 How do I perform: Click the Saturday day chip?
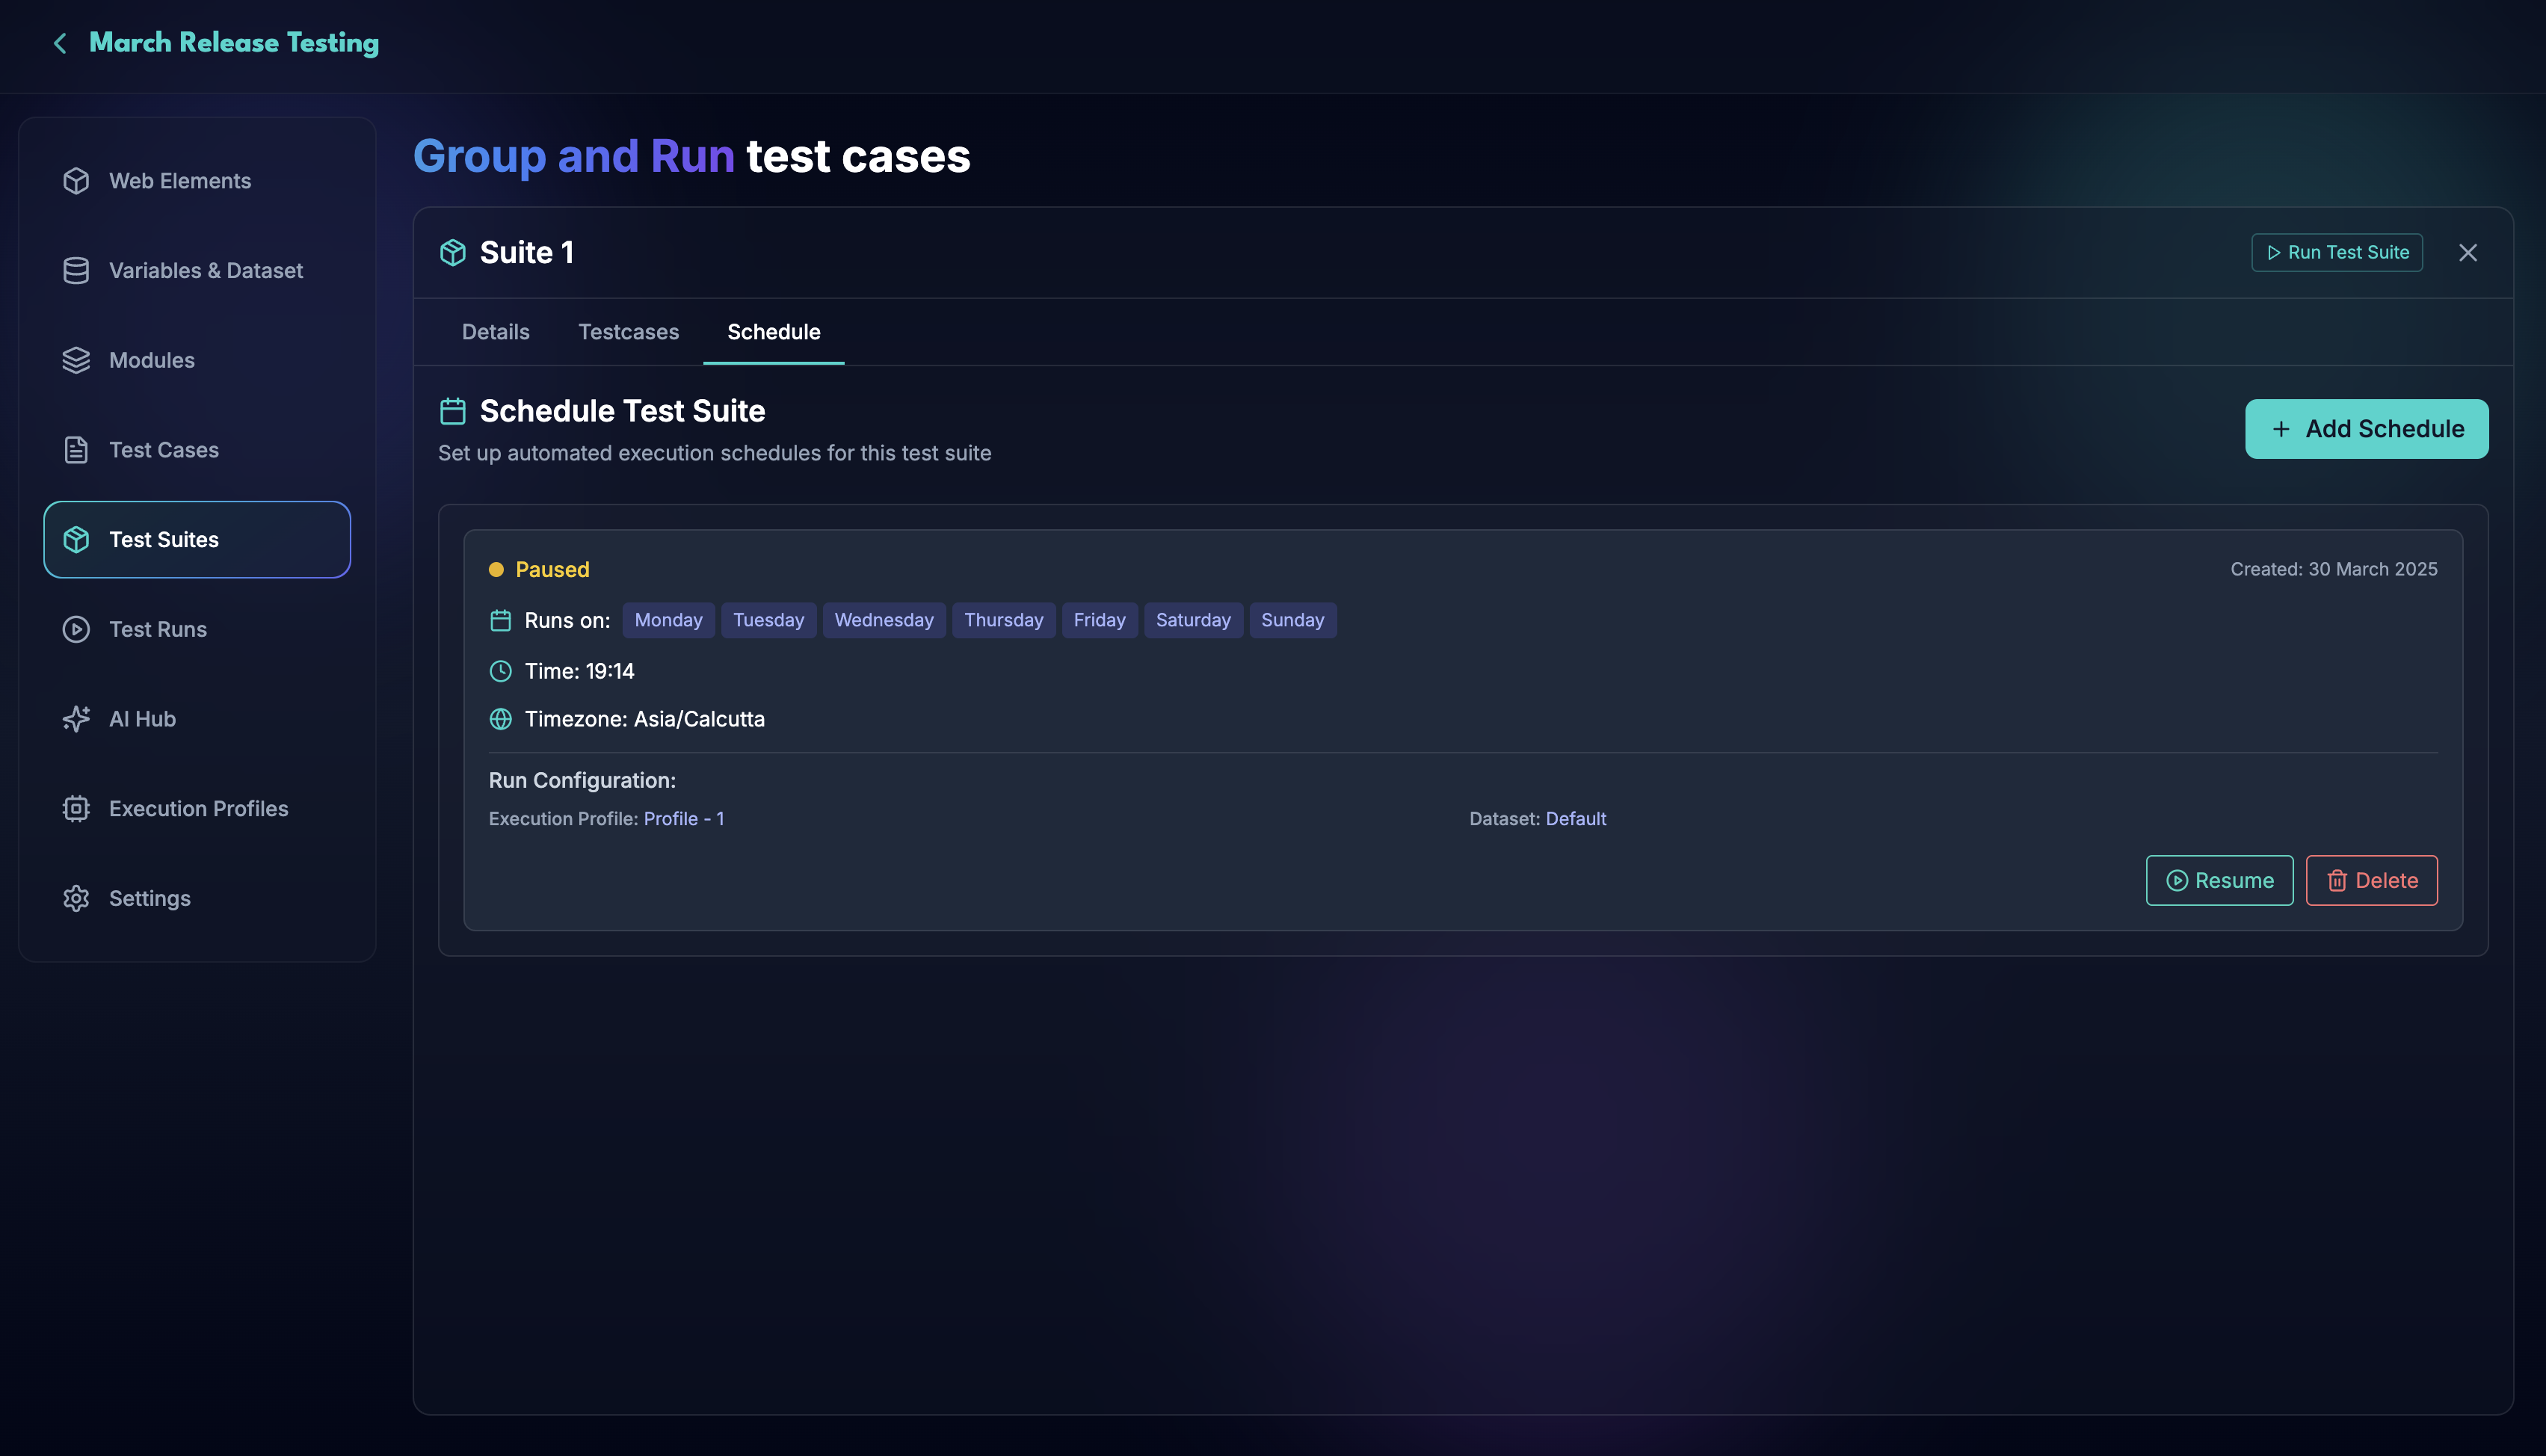[1194, 620]
